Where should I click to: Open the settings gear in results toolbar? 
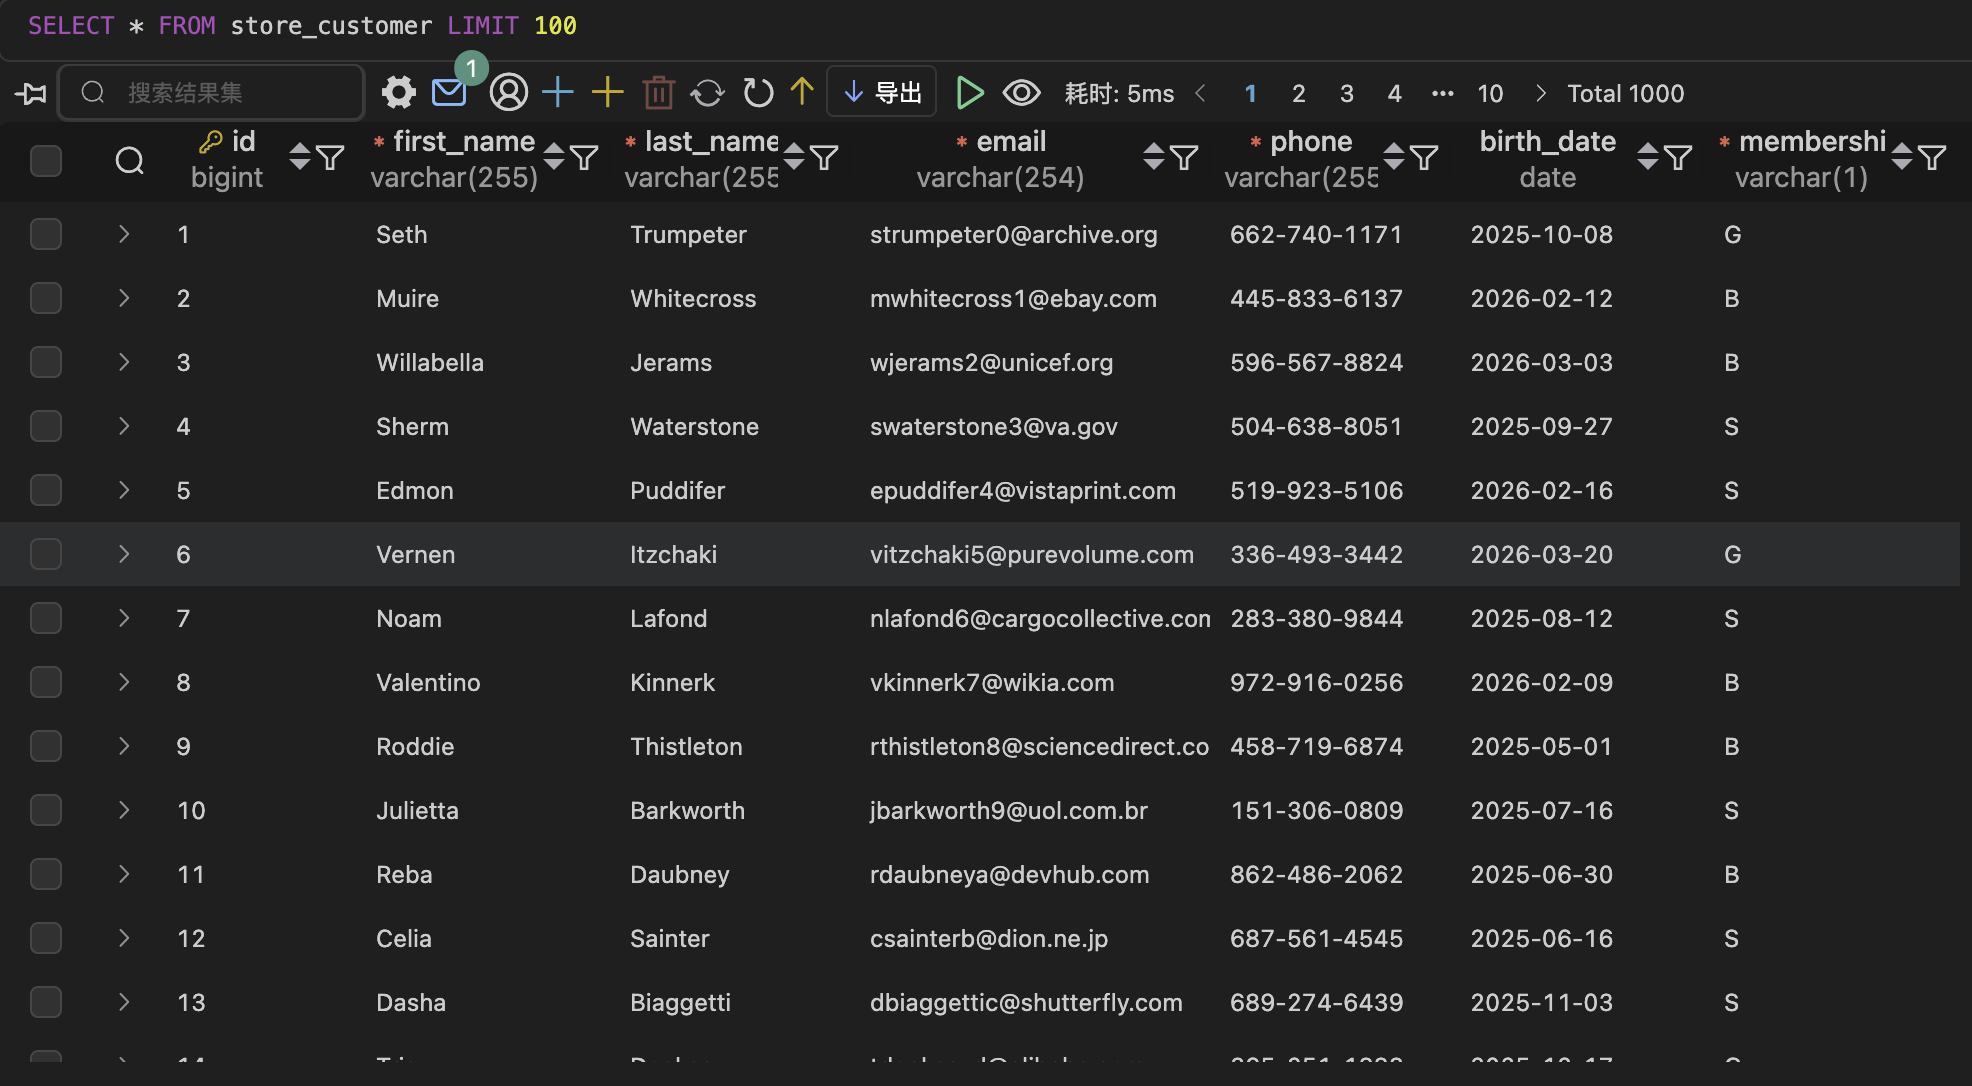coord(398,93)
